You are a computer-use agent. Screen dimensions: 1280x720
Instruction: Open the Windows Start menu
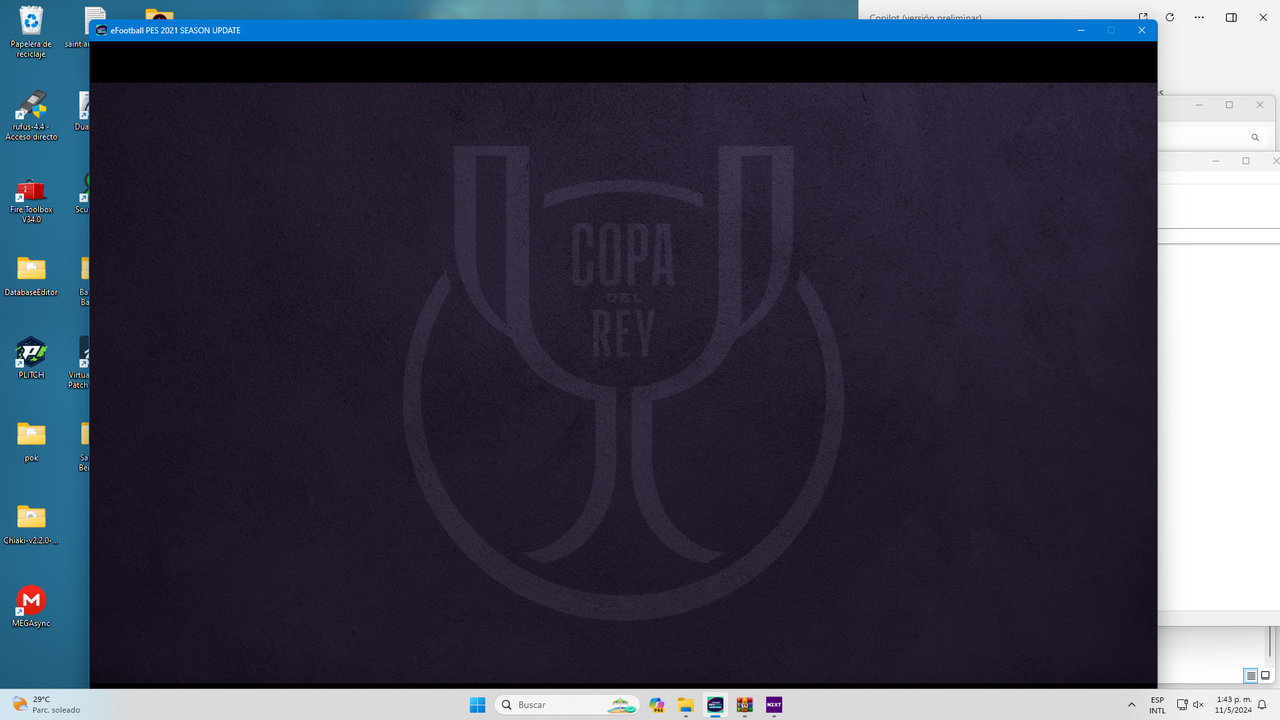tap(478, 705)
